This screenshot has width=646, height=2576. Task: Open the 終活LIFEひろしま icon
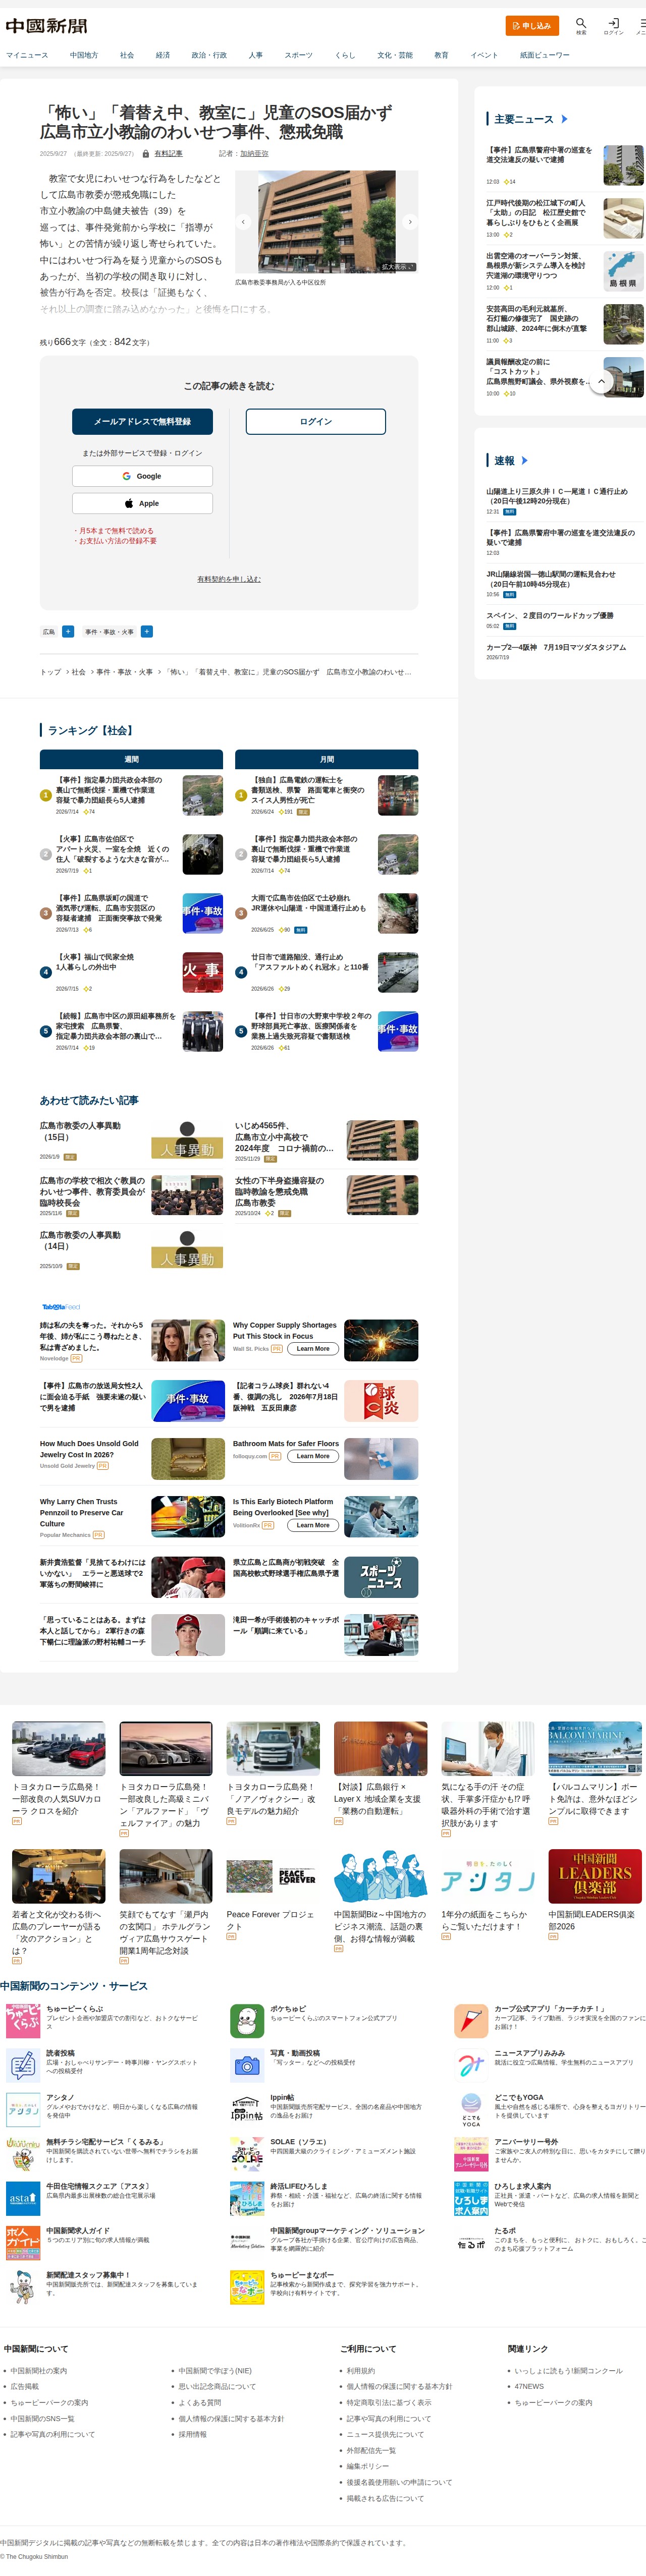(x=247, y=2198)
